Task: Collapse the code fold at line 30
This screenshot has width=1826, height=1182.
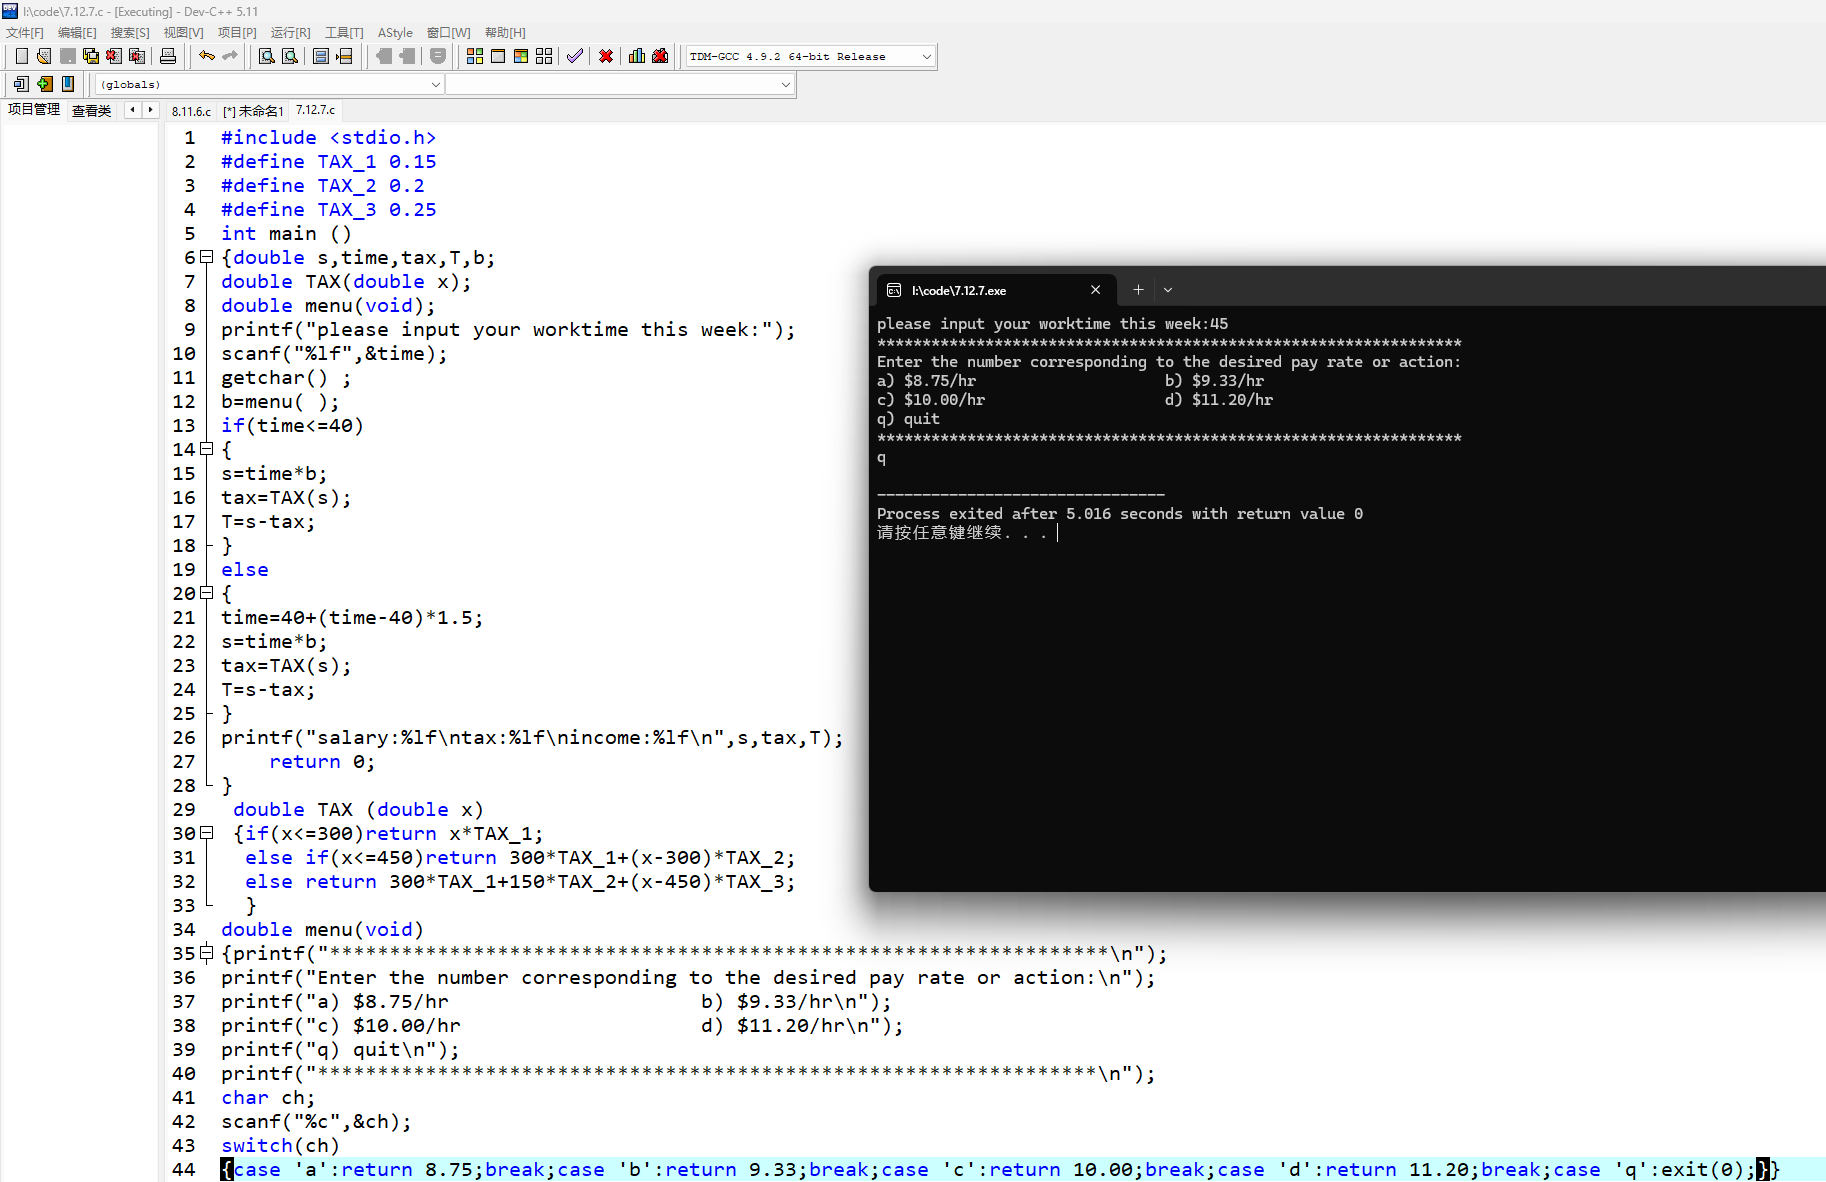Action: click(x=207, y=833)
